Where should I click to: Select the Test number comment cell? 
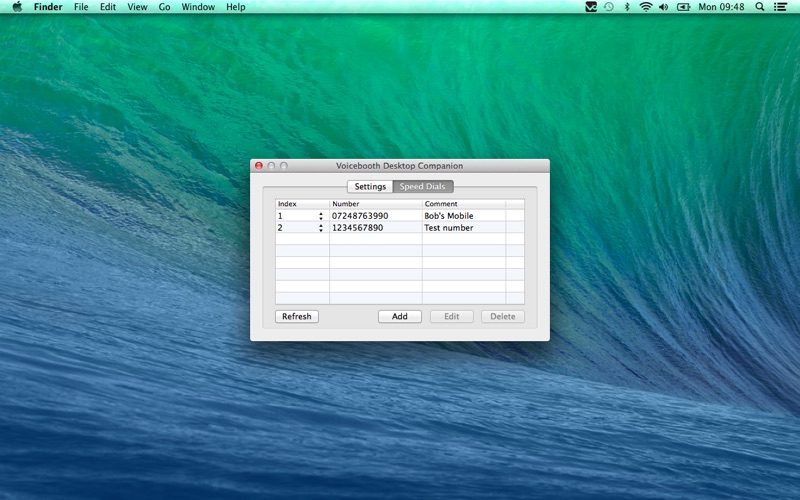(x=464, y=228)
